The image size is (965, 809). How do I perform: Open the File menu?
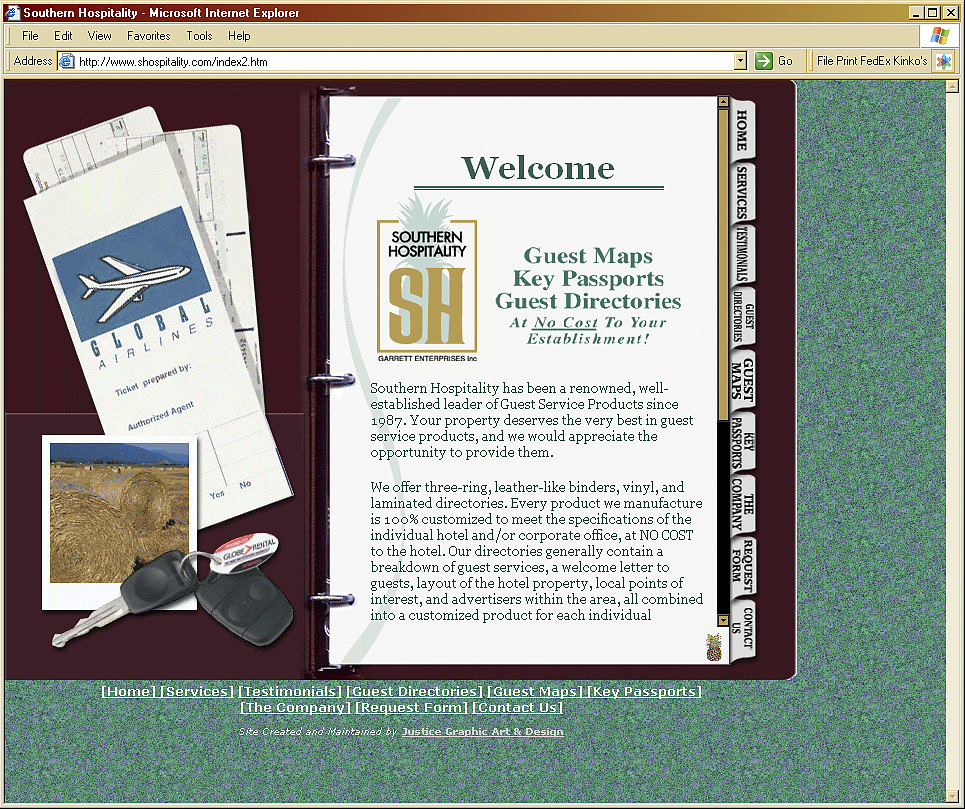pos(30,36)
